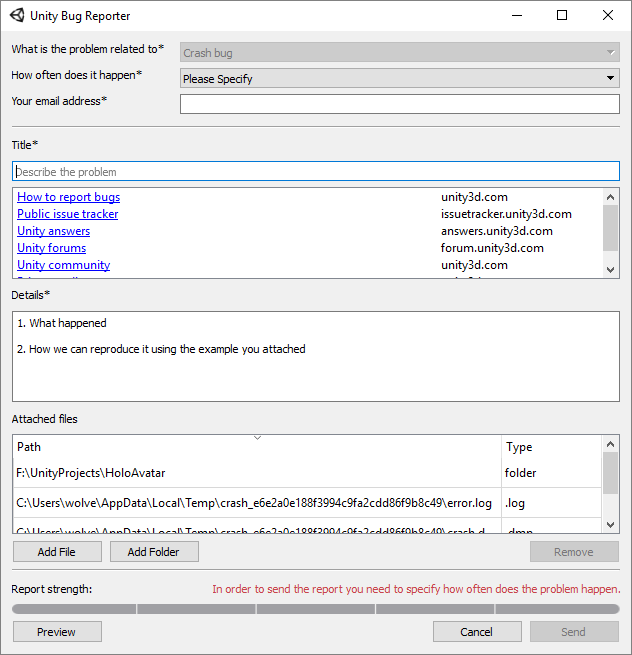This screenshot has width=632, height=655.
Task: Open the 'How often does it happen' dropdown
Action: pyautogui.click(x=399, y=78)
